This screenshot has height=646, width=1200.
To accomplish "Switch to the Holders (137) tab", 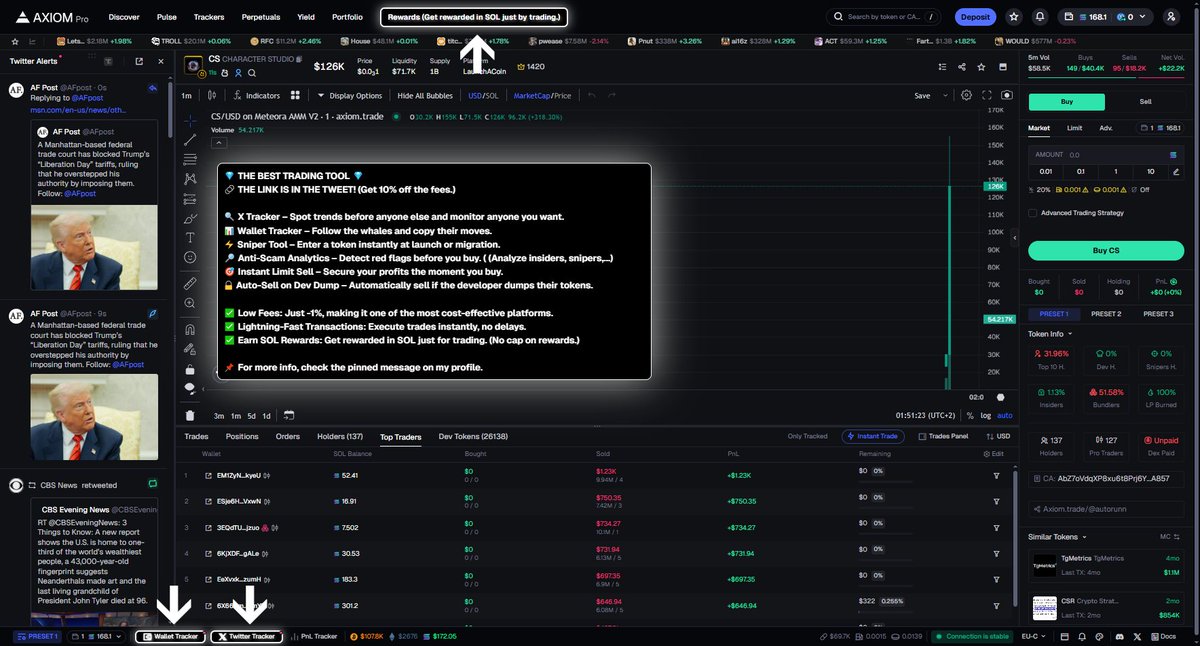I will pos(340,437).
